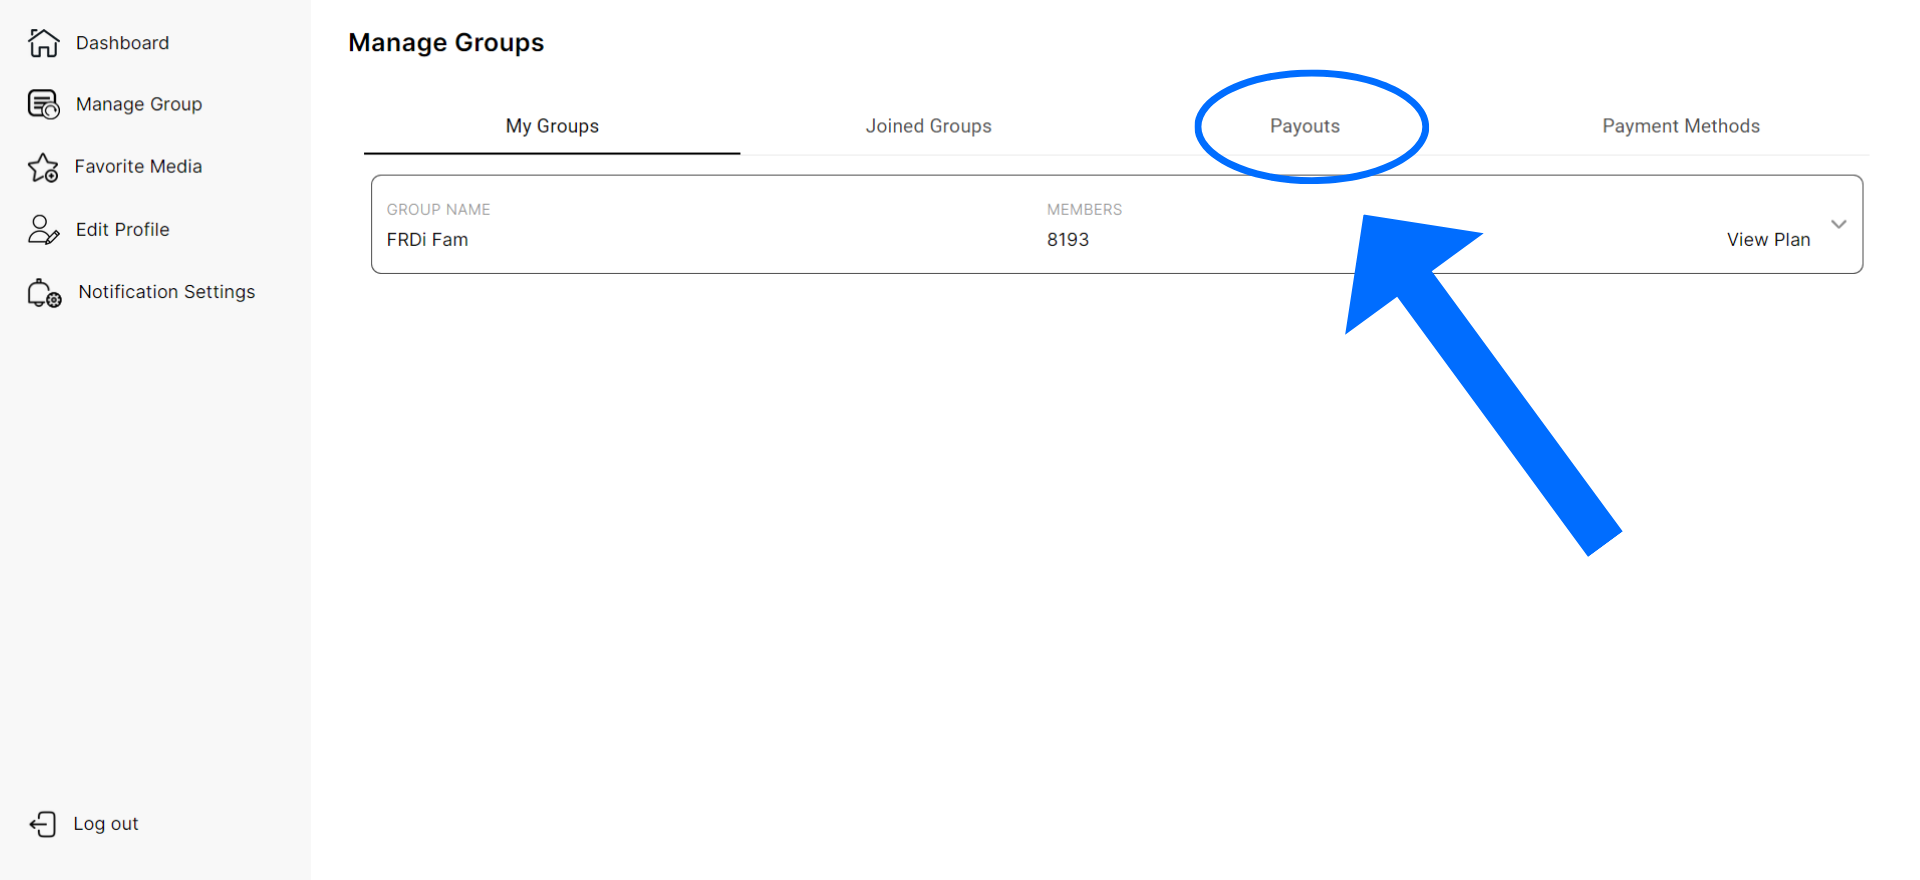Go to Manage Group via its label
This screenshot has width=1920, height=880.
click(x=139, y=104)
